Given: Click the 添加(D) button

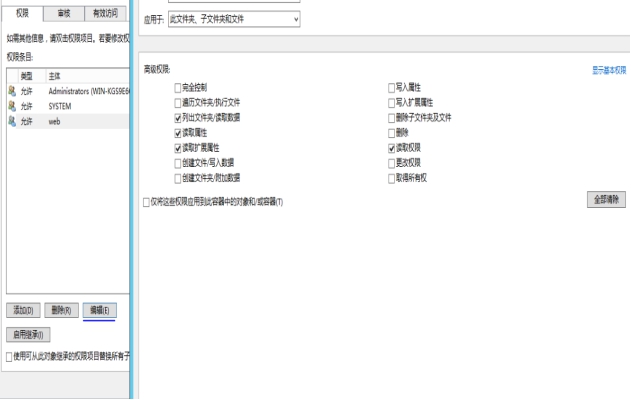Looking at the screenshot, I should pos(23,310).
